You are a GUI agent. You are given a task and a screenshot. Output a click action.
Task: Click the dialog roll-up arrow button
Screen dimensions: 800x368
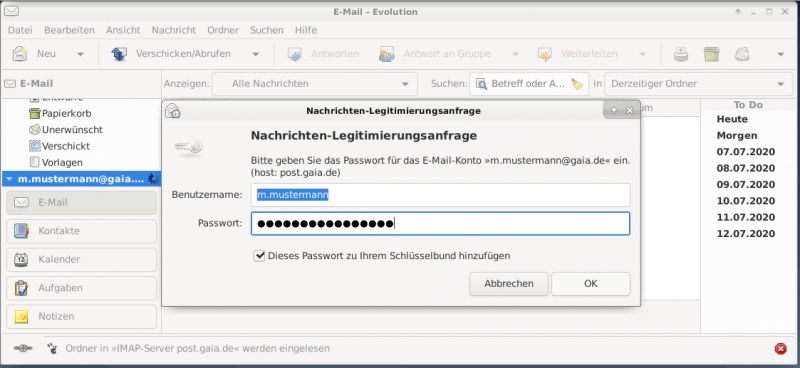coord(614,110)
